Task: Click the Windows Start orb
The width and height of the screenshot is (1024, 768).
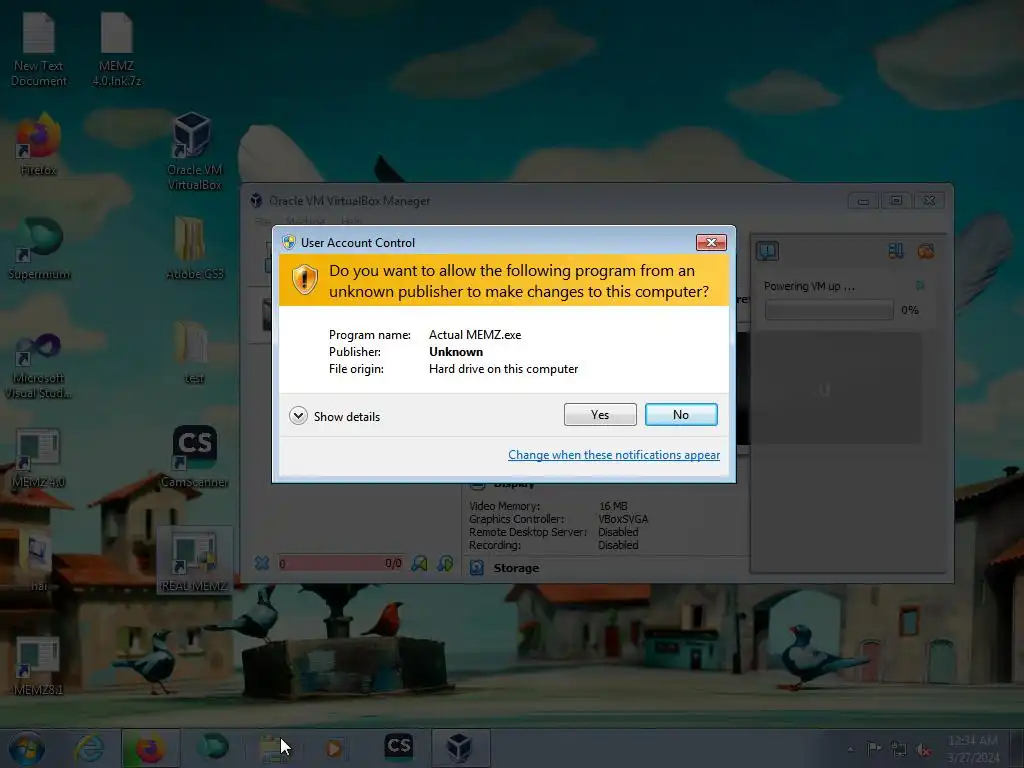Action: click(27, 748)
